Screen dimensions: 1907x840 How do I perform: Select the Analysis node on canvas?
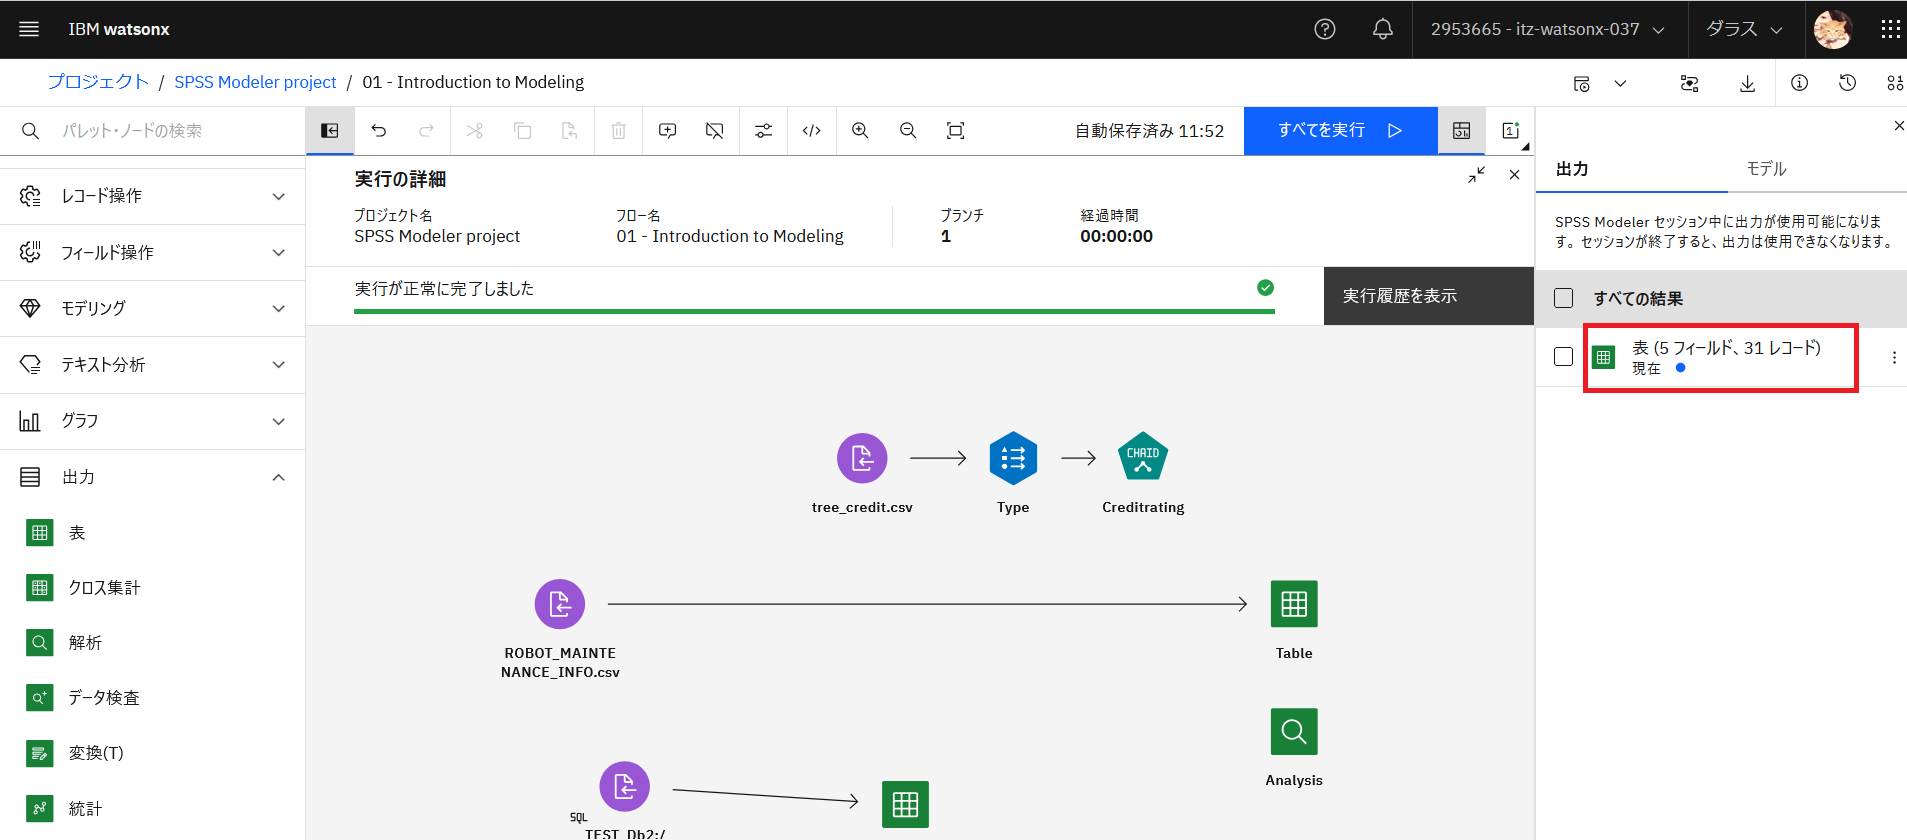(x=1294, y=732)
